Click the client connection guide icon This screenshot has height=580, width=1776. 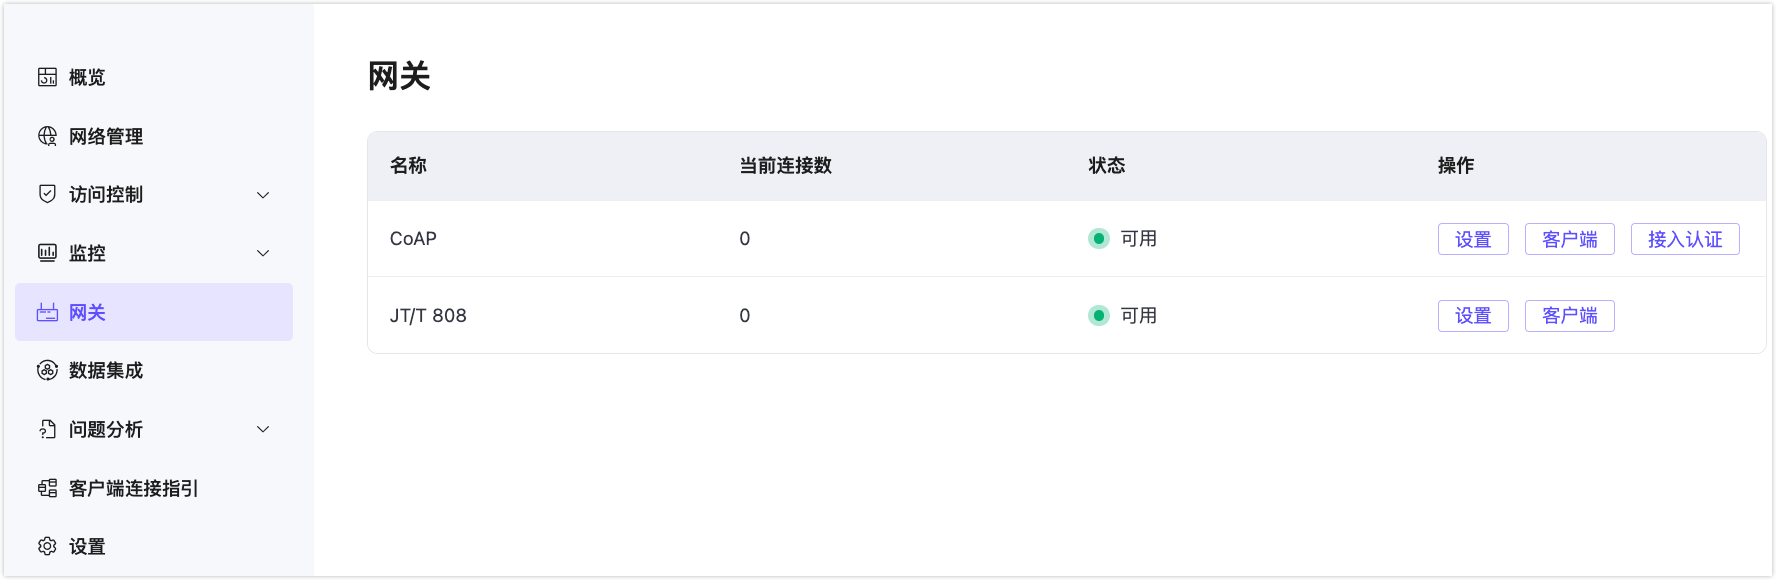47,488
